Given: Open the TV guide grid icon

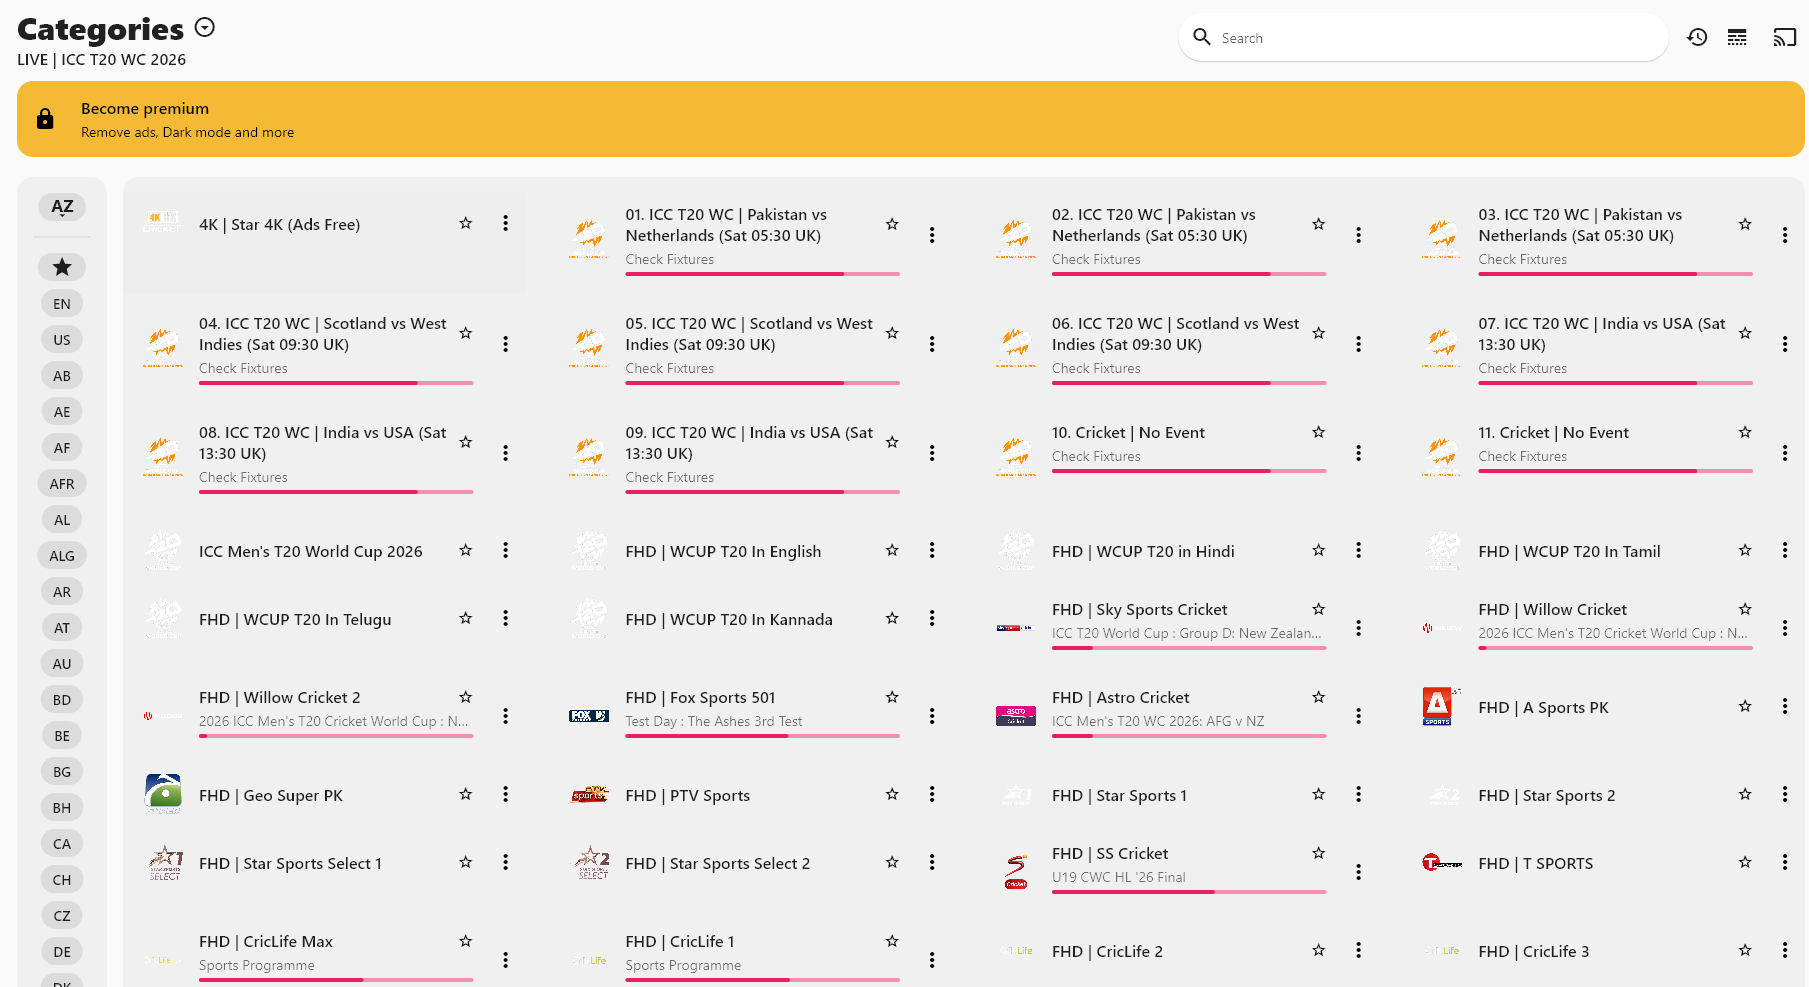Looking at the screenshot, I should [1738, 37].
